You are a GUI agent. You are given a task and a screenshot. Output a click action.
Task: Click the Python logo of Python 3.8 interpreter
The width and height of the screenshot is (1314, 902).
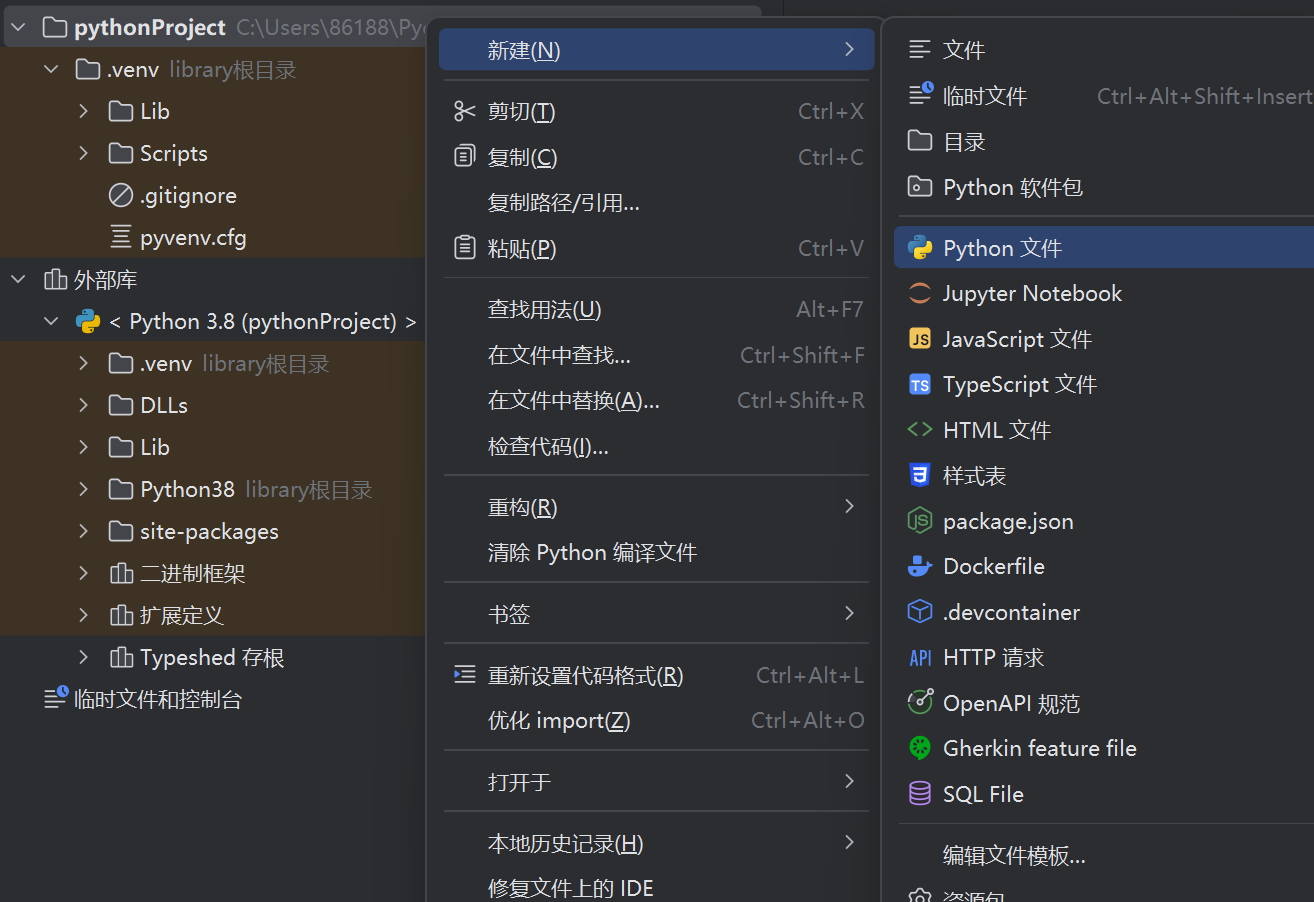tap(88, 322)
